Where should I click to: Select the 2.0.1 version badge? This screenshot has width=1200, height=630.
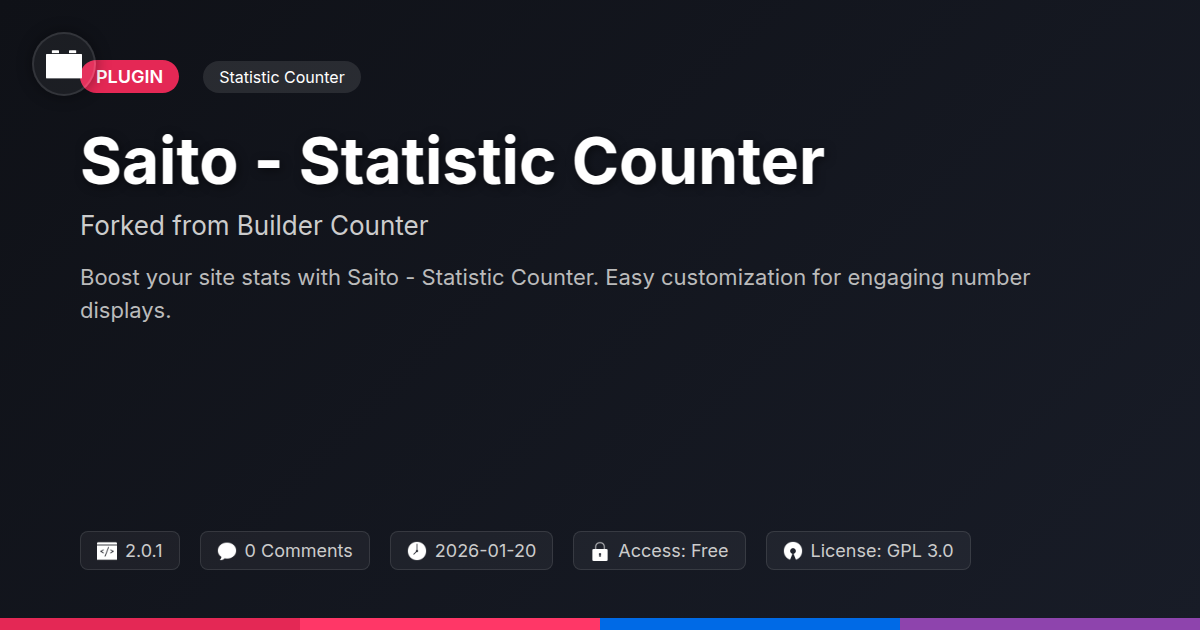pos(130,551)
